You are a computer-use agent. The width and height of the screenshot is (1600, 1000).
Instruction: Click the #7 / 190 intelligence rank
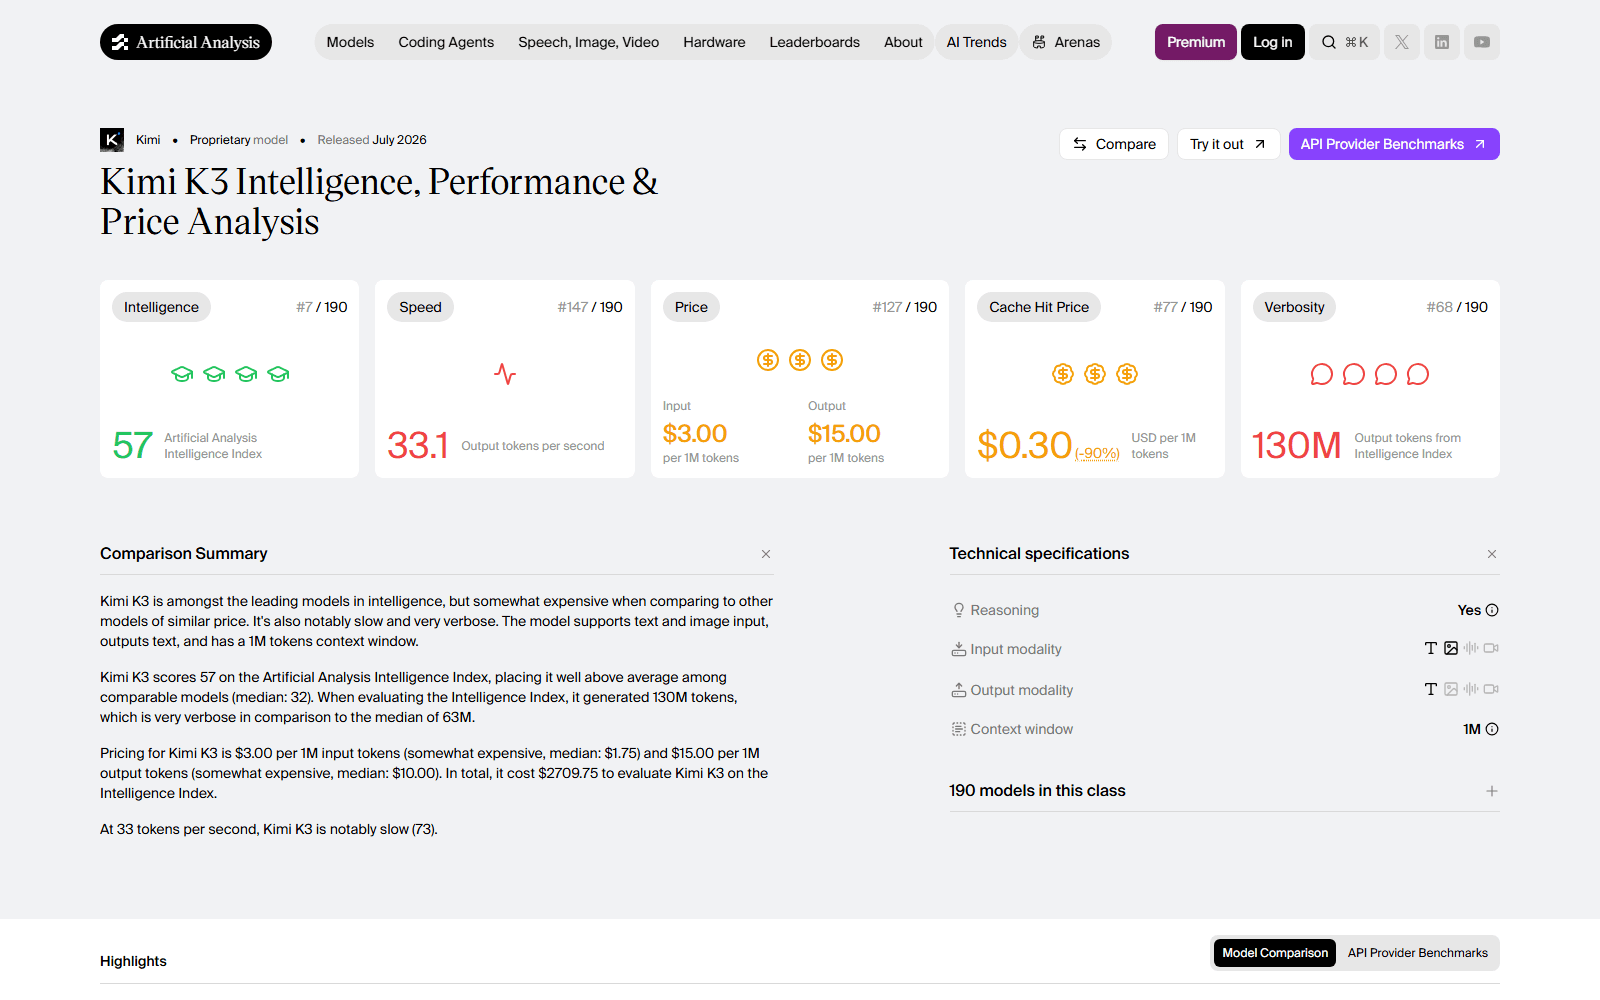(x=322, y=307)
